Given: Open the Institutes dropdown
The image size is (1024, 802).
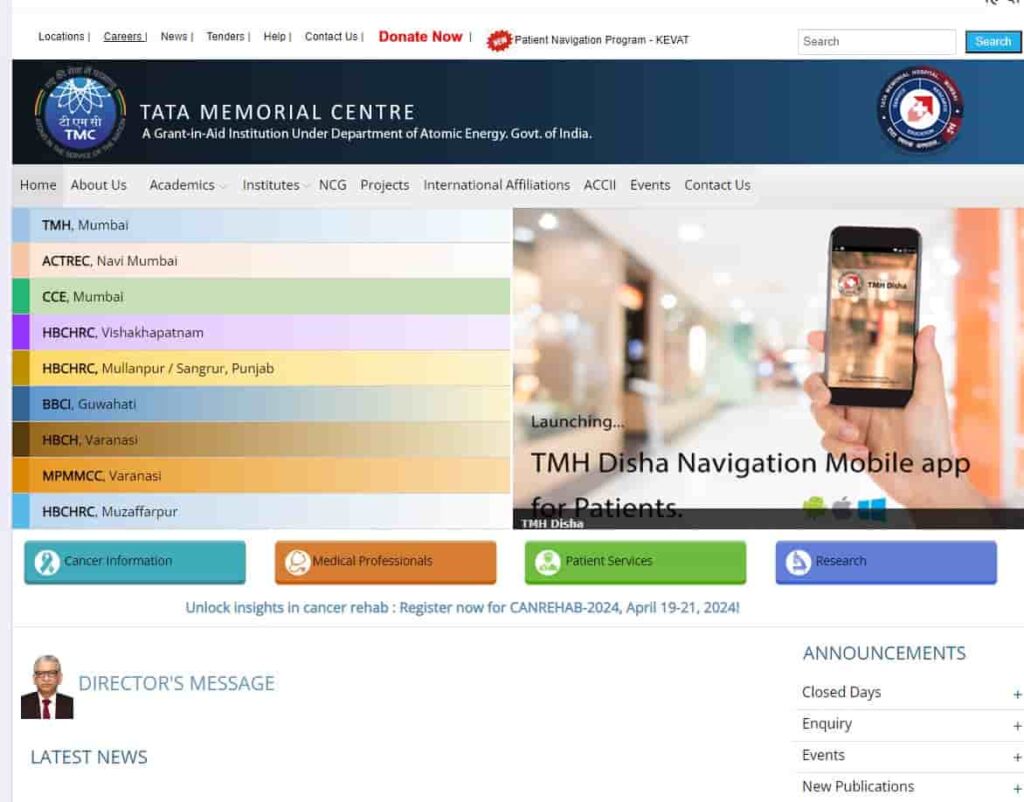Looking at the screenshot, I should click(269, 185).
